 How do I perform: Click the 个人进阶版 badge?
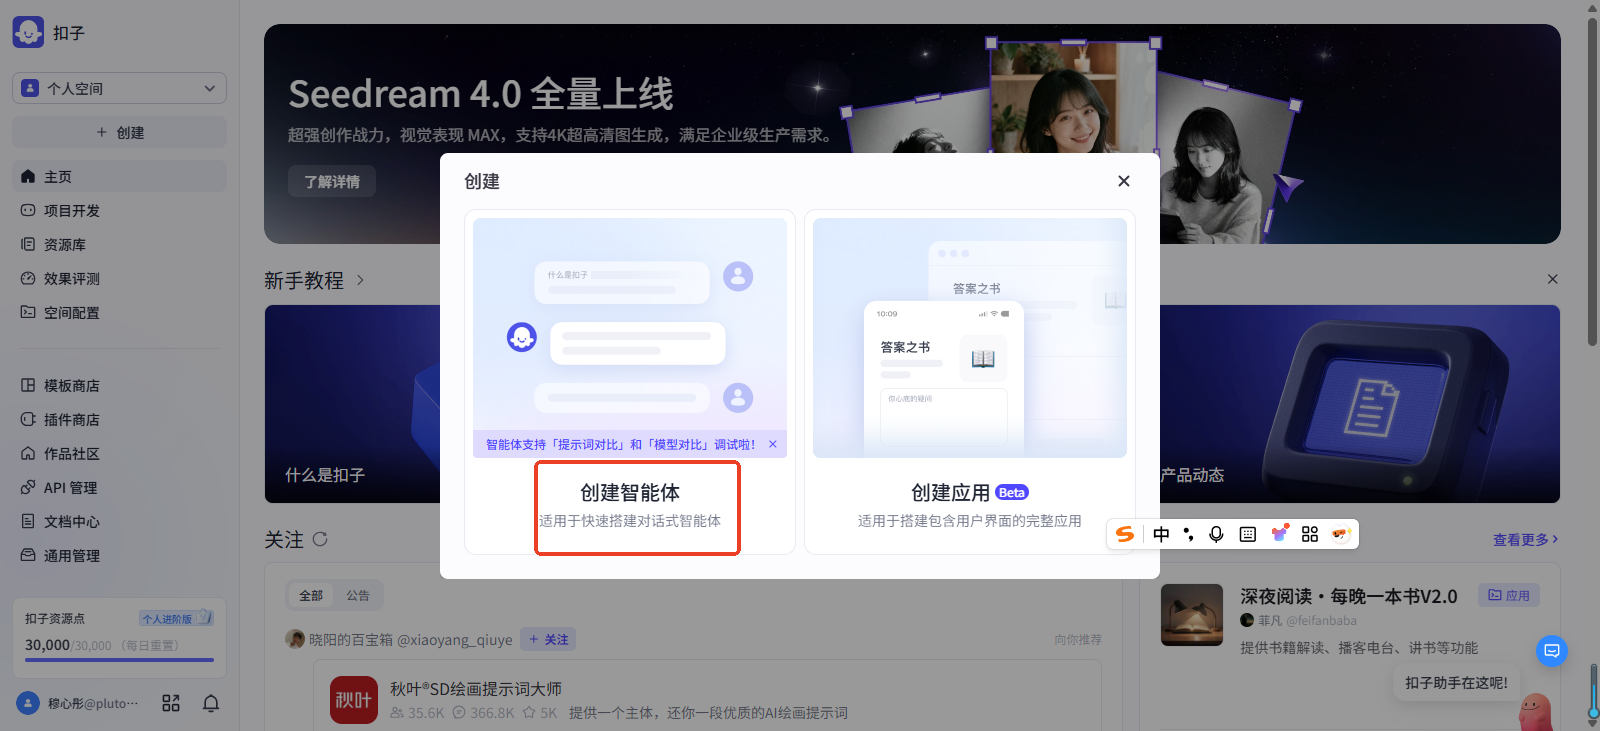pos(176,618)
